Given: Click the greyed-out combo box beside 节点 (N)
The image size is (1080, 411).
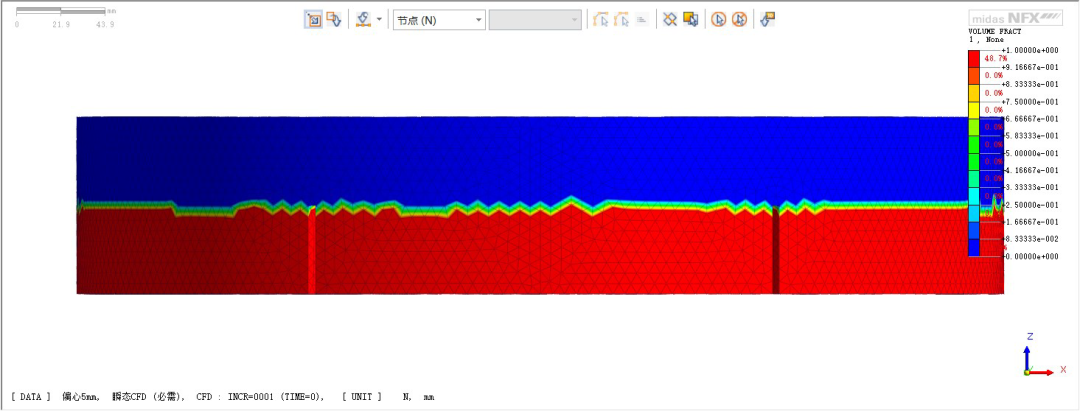Looking at the screenshot, I should click(534, 20).
